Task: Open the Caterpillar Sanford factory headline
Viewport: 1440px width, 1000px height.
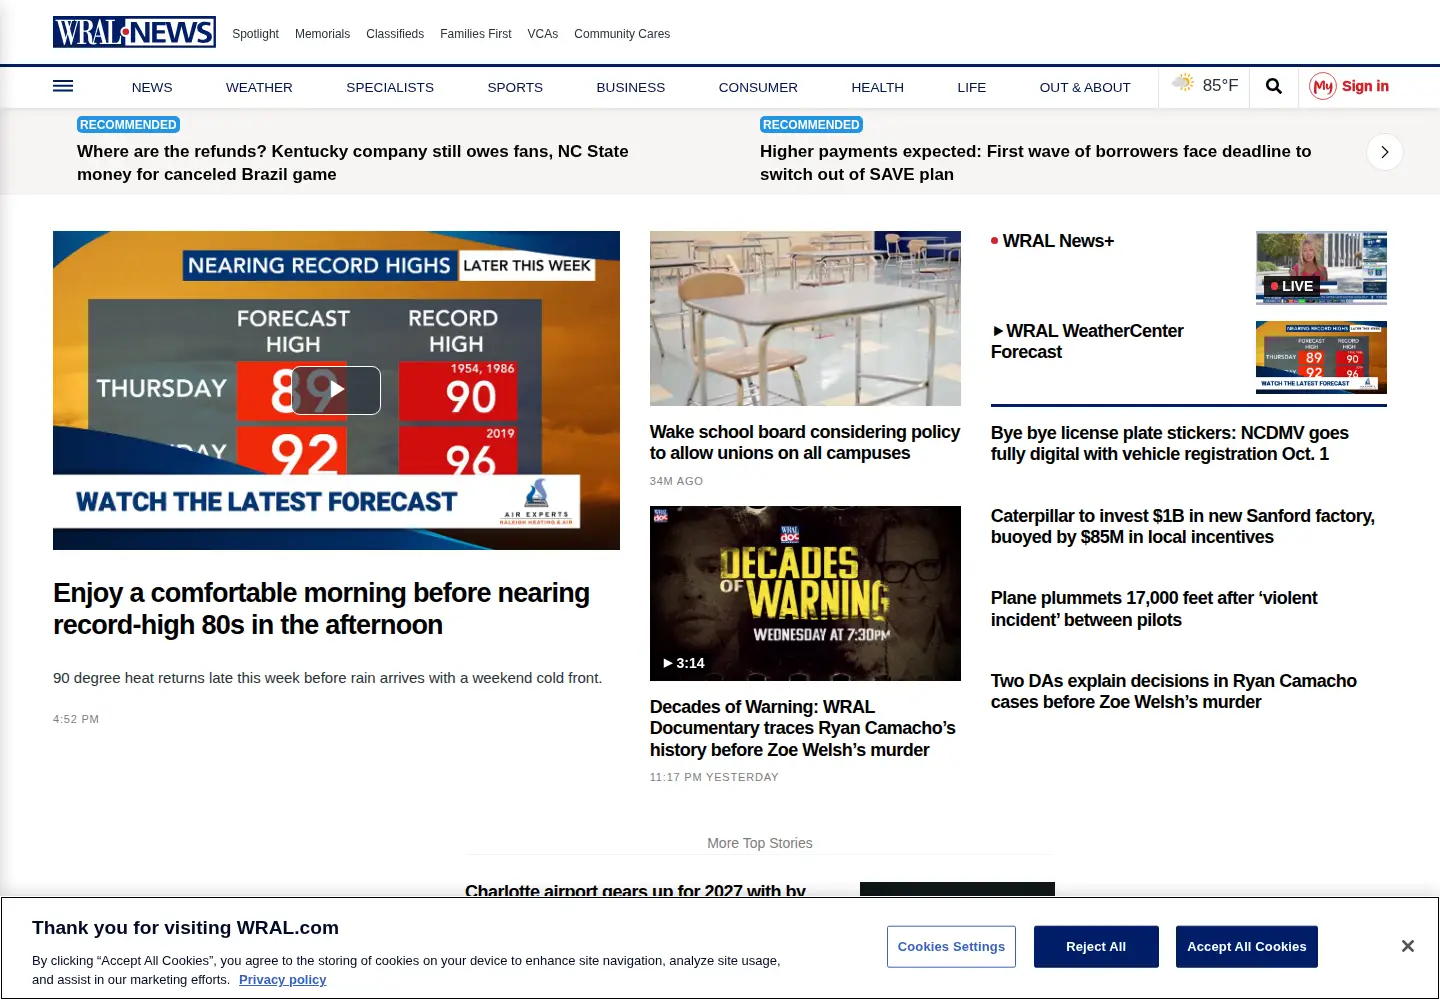Action: (1183, 526)
